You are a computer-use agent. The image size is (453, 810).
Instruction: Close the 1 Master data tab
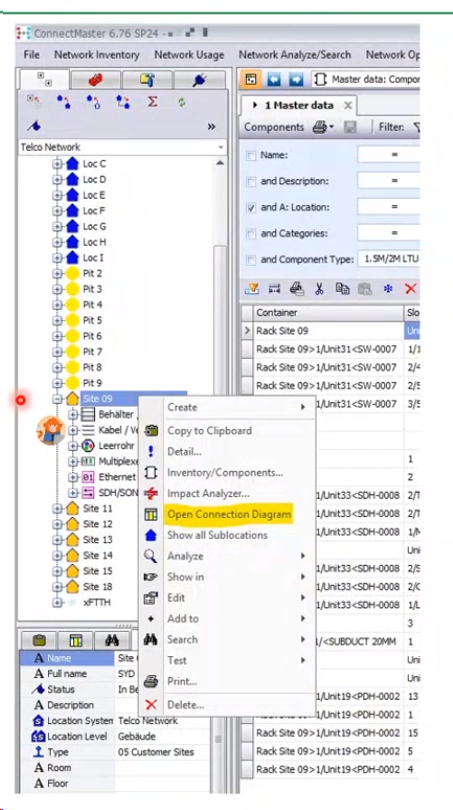tap(348, 105)
